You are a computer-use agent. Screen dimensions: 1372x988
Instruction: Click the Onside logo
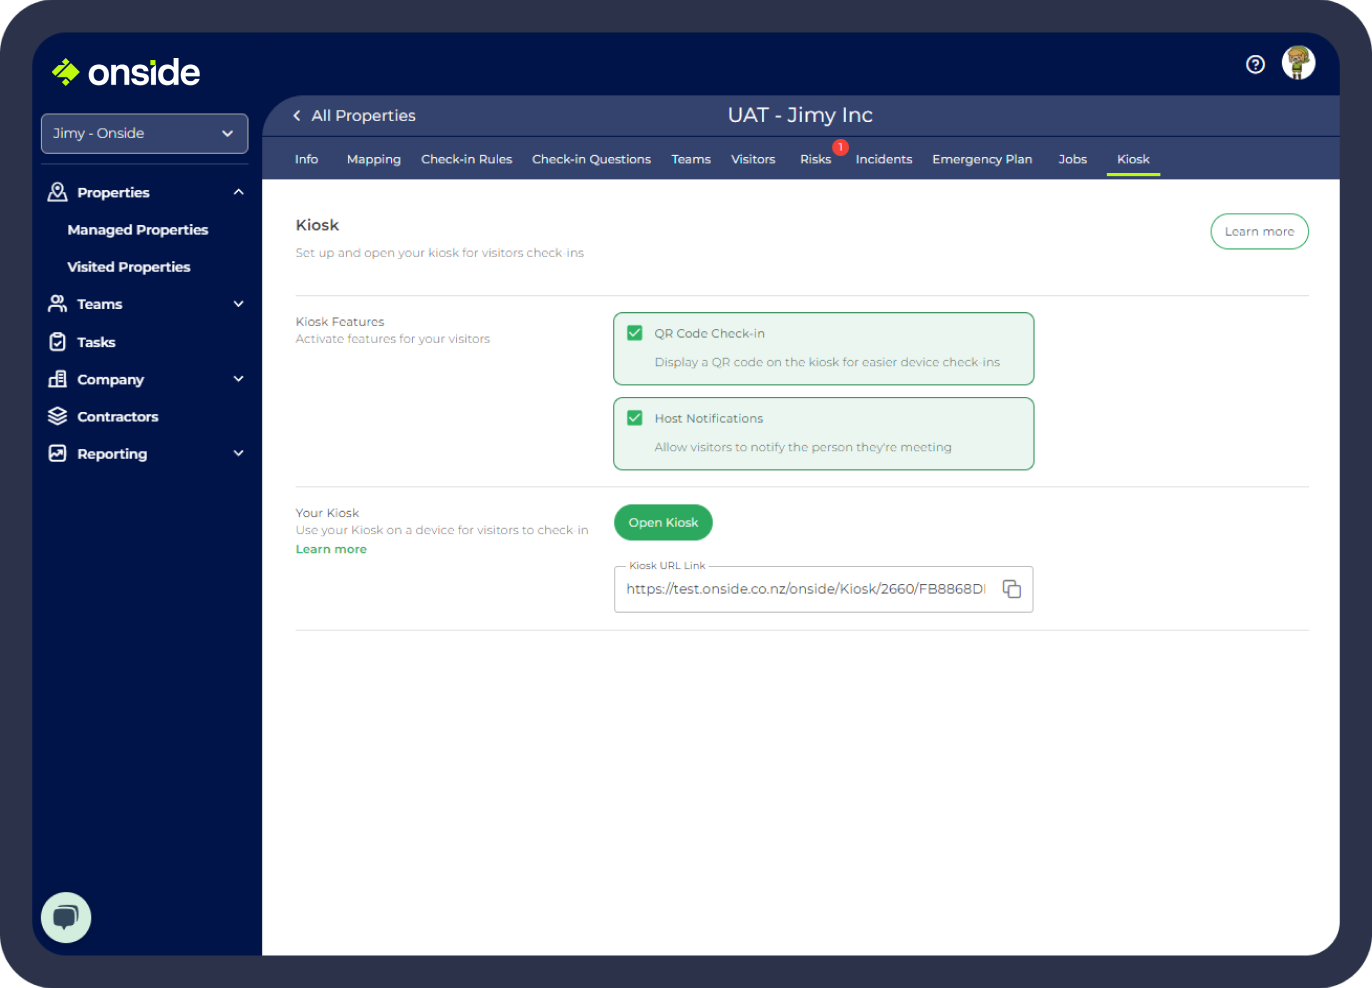coord(126,72)
